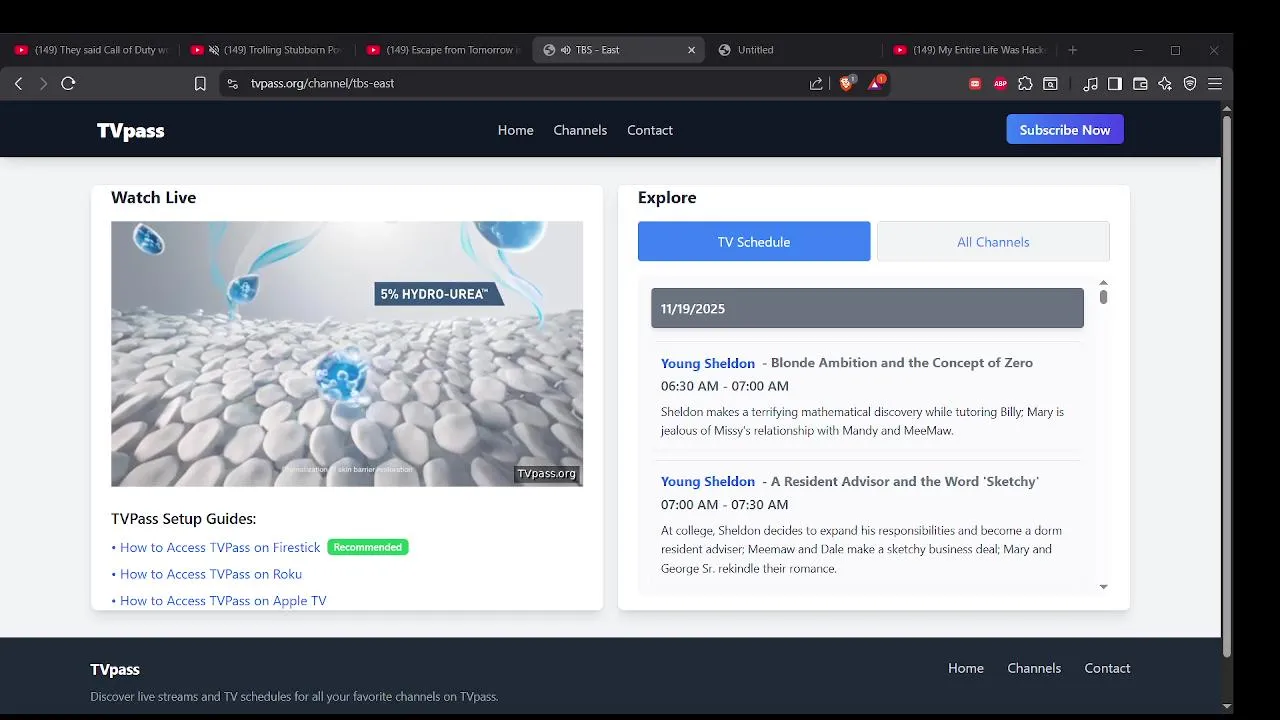Image resolution: width=1280 pixels, height=720 pixels.
Task: Click the live video player
Action: (x=347, y=354)
